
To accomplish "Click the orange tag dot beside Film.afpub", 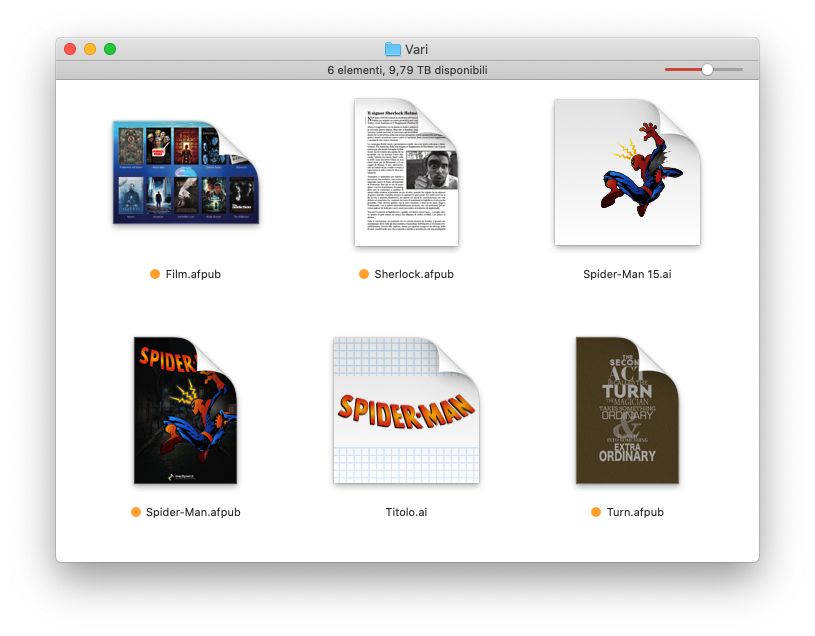I will pos(155,274).
